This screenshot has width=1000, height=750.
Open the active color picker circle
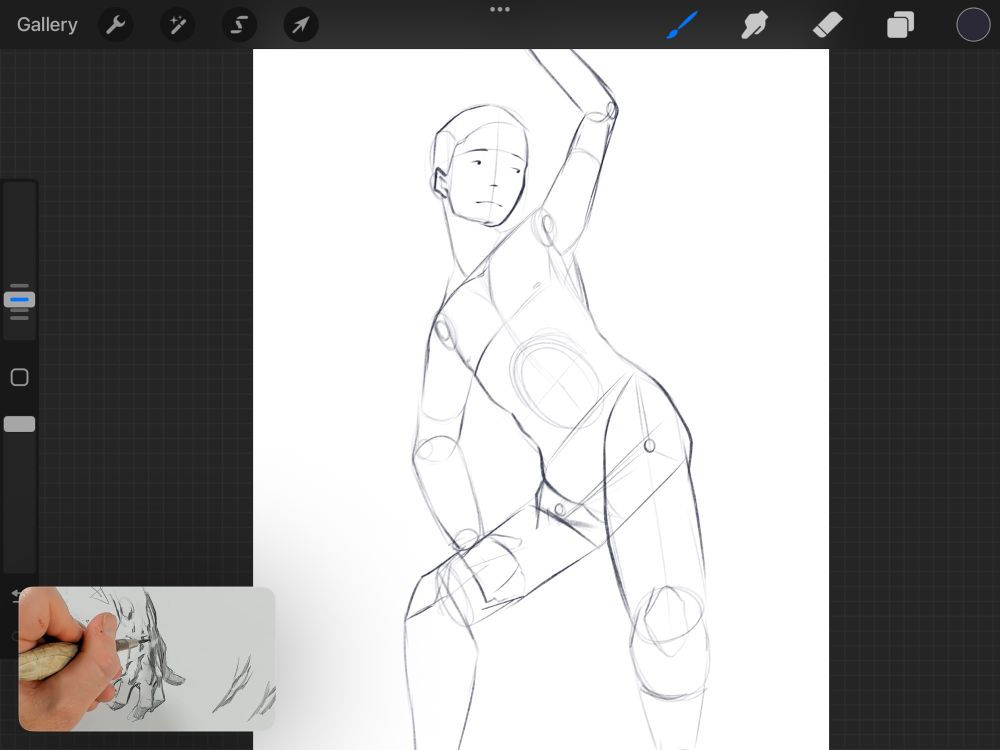(972, 25)
